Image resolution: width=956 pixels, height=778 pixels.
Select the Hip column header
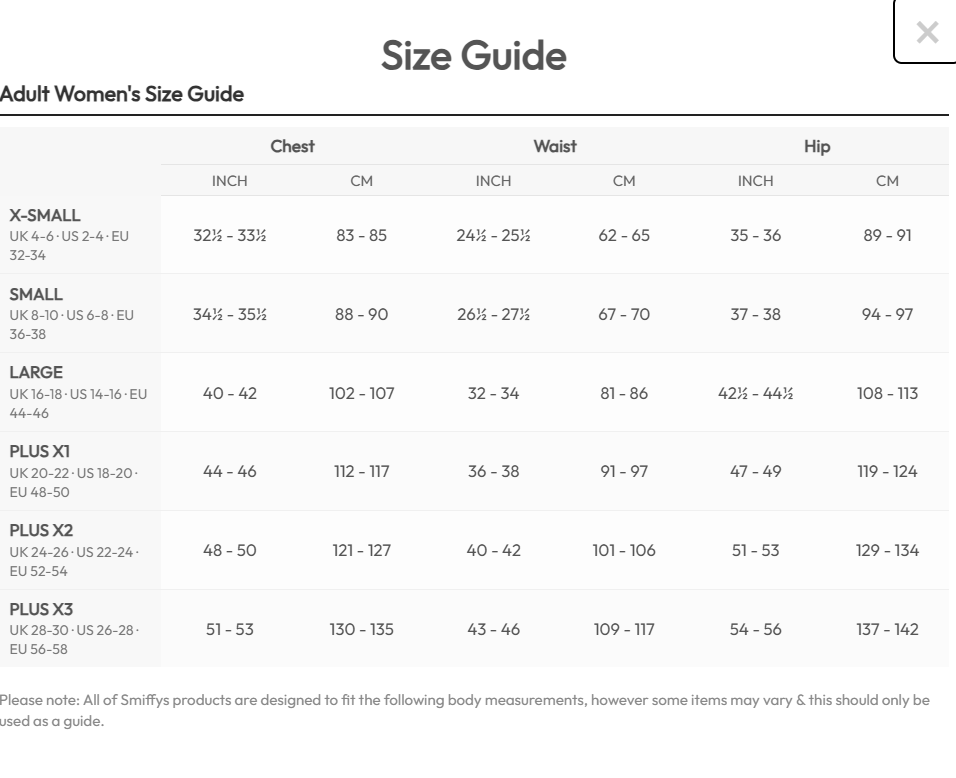[817, 146]
